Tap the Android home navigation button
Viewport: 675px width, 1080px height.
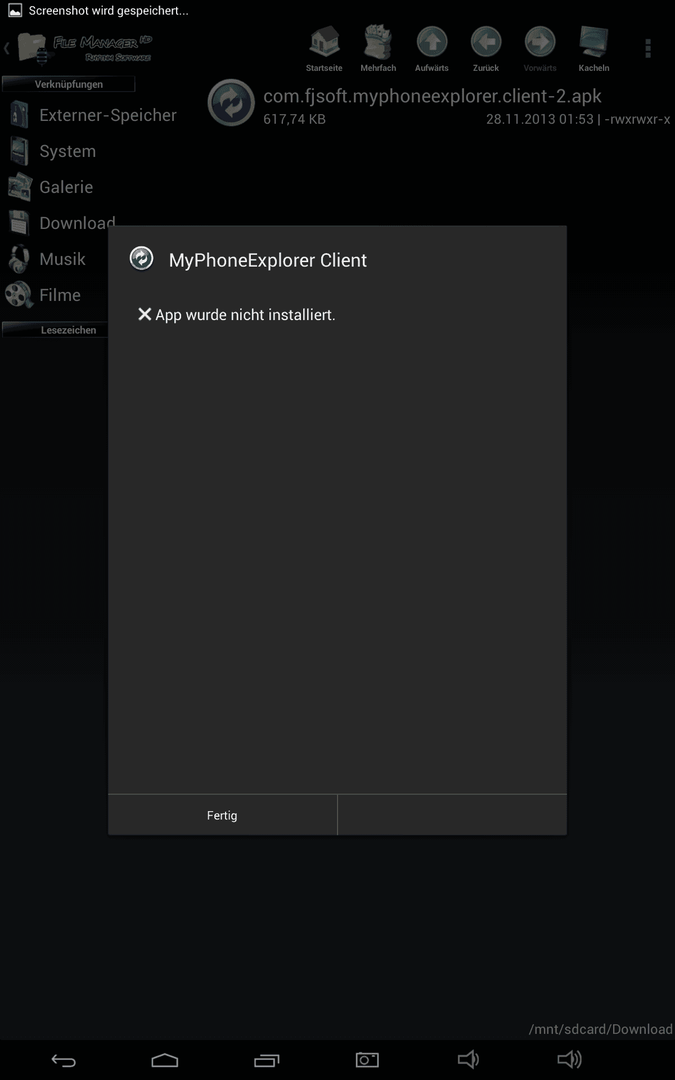165,1060
